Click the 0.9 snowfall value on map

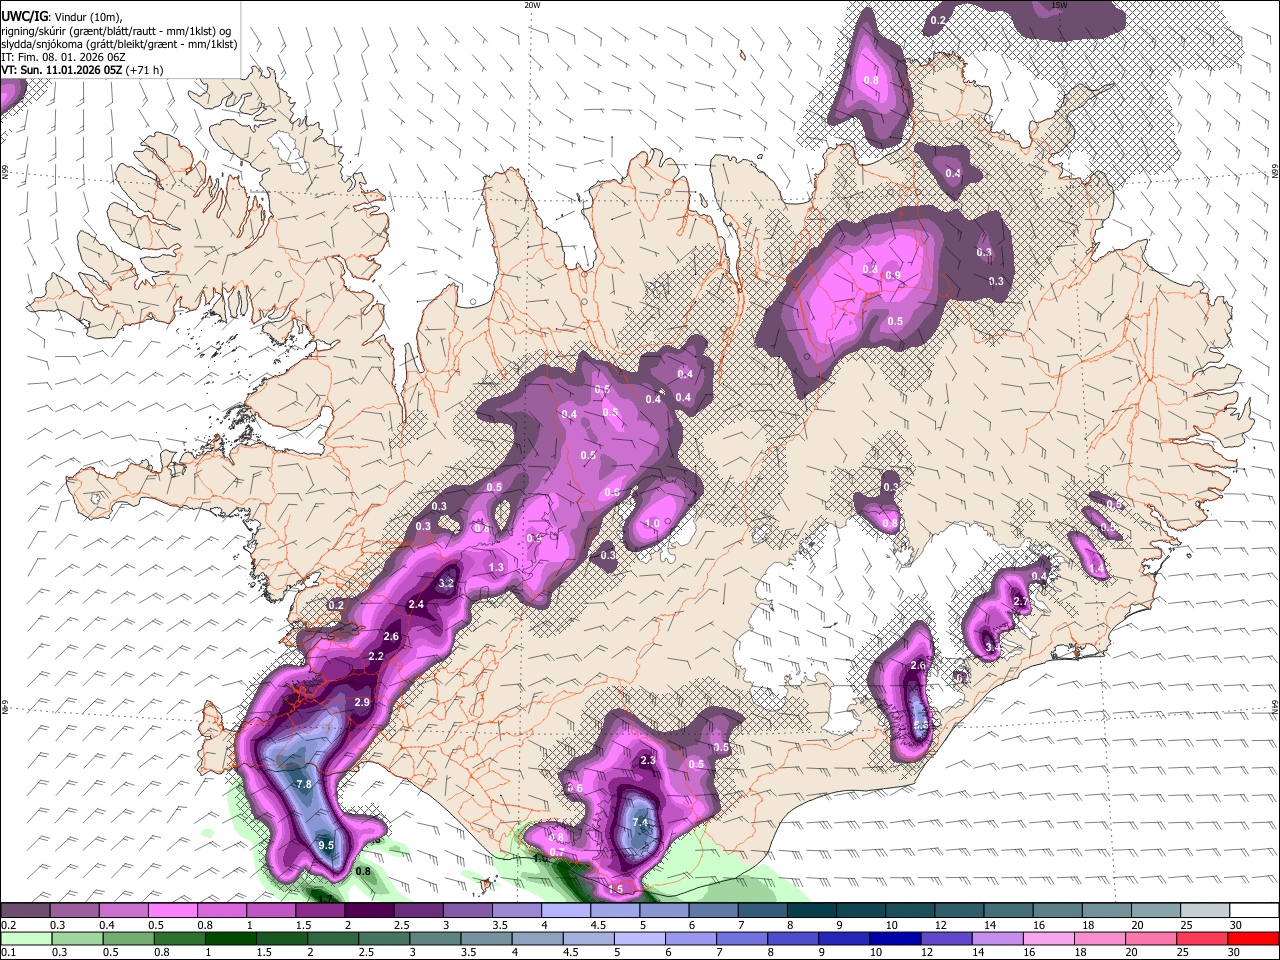click(x=893, y=276)
